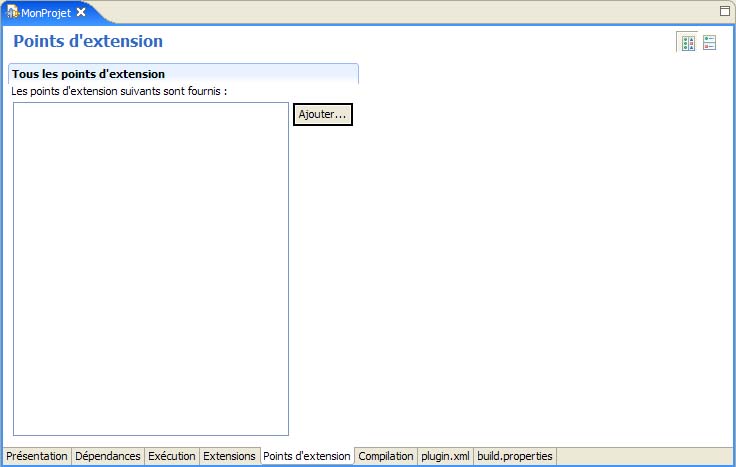Open the Compilation tab

(x=386, y=456)
